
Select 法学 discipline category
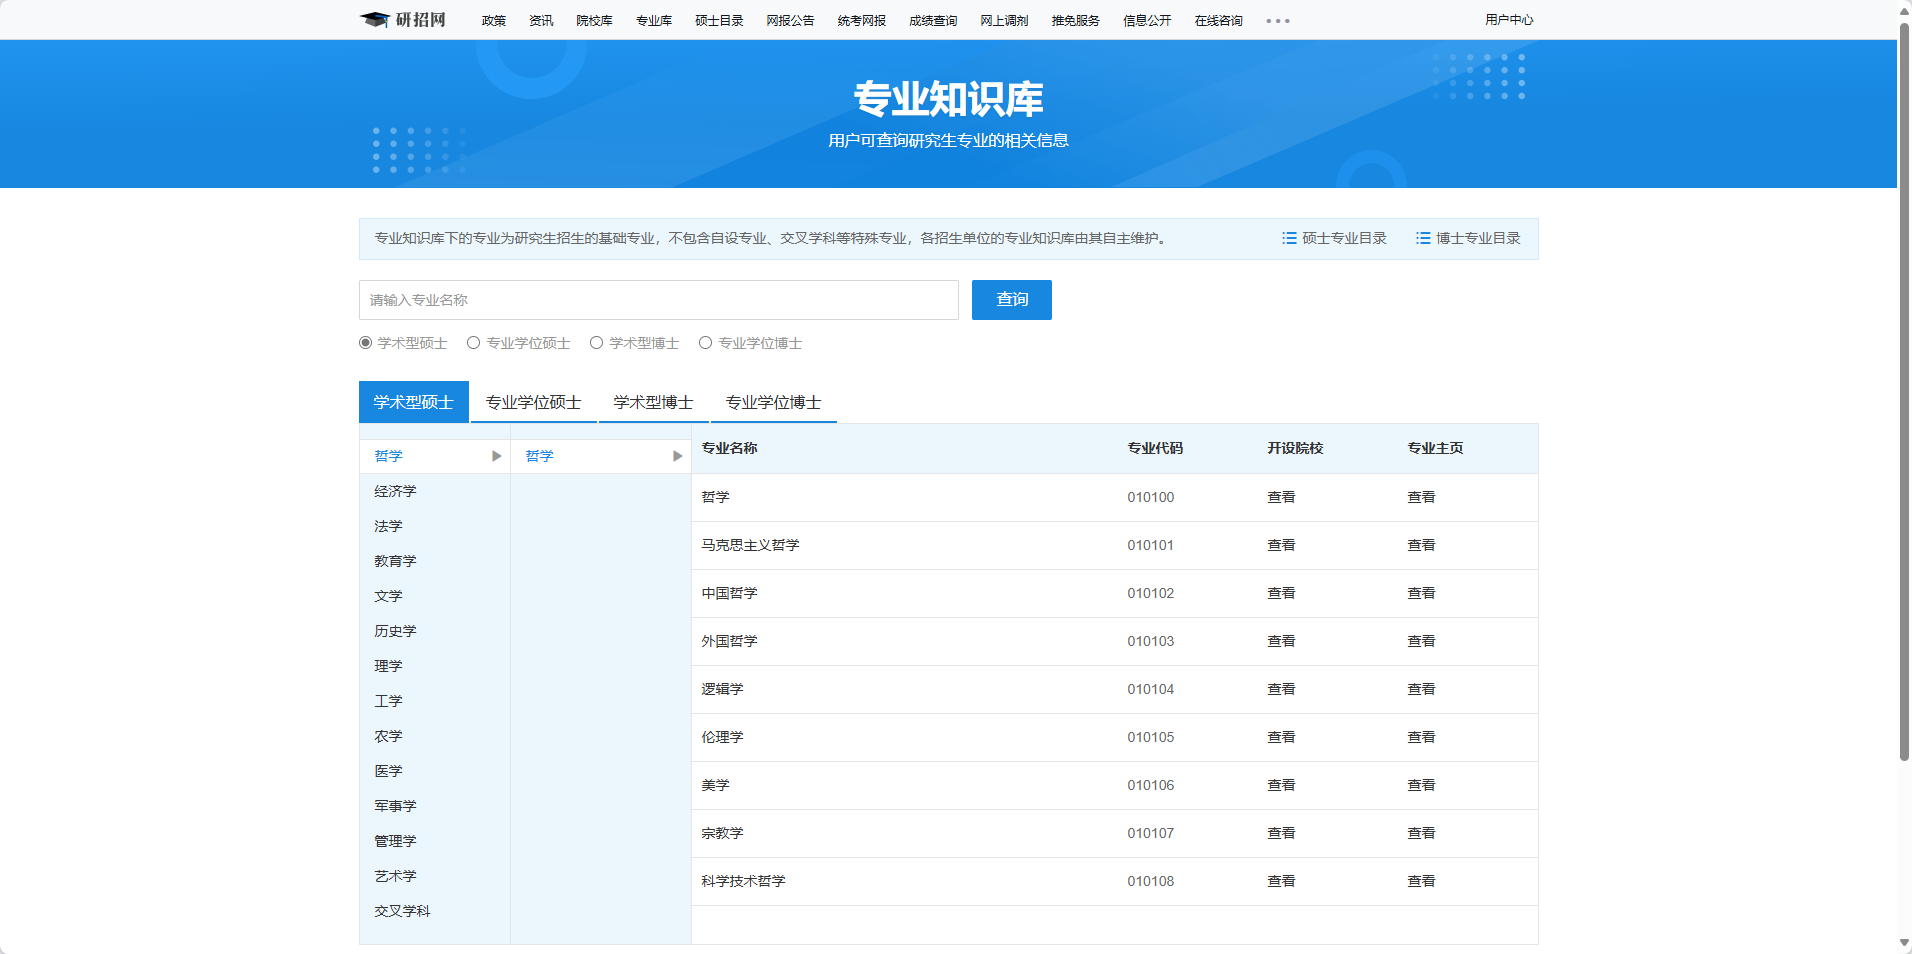coord(389,526)
